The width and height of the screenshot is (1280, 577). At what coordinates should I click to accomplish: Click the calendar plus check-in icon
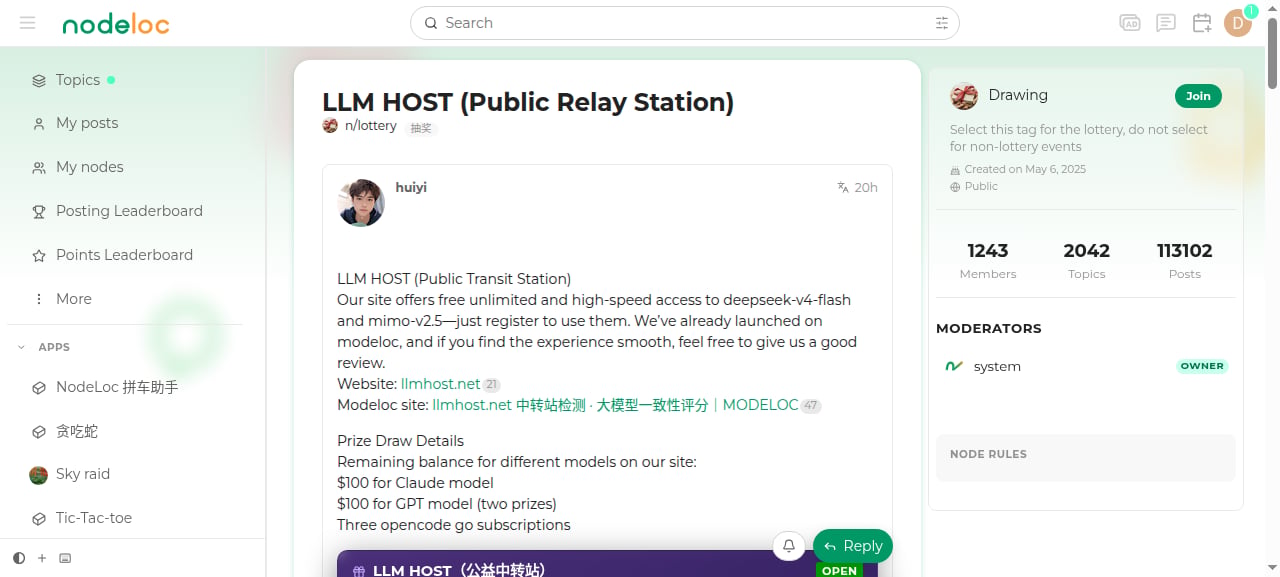tap(1202, 23)
